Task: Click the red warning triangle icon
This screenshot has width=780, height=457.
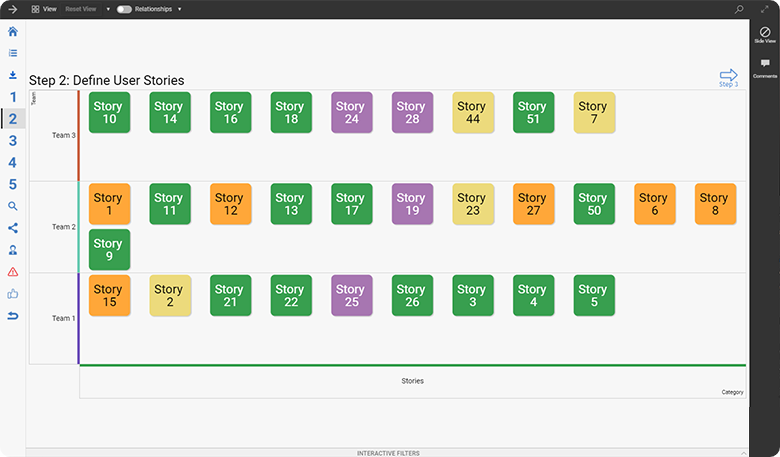Action: click(x=13, y=272)
